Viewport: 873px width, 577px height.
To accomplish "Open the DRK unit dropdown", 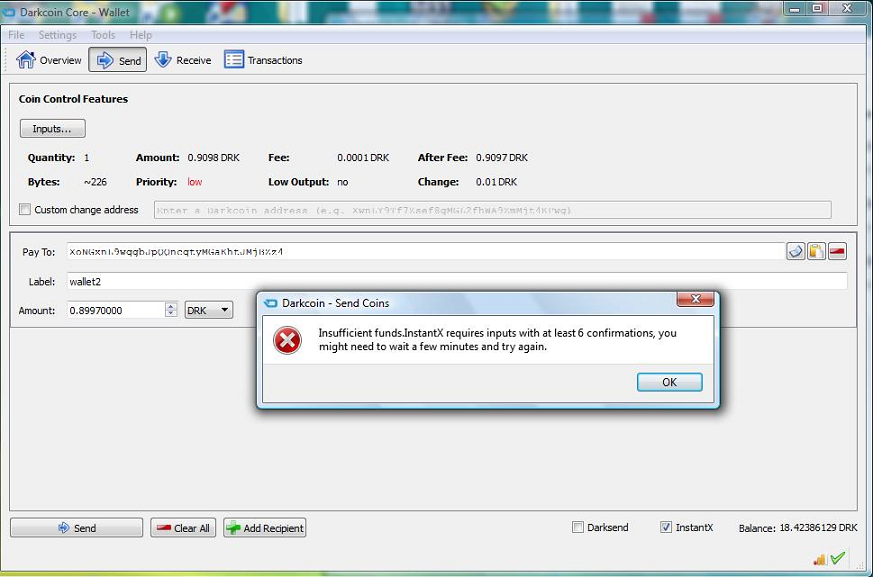I will pyautogui.click(x=209, y=310).
